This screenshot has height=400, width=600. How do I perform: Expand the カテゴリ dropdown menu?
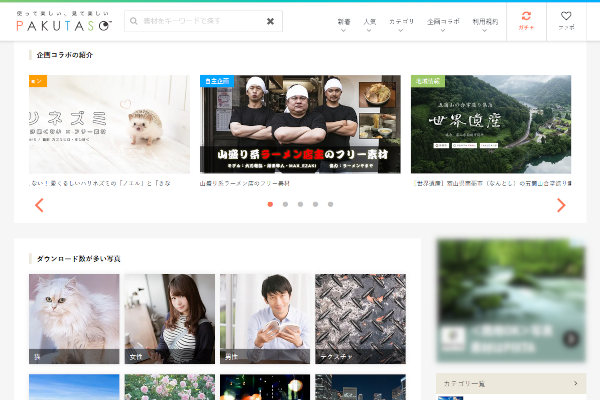coord(402,22)
